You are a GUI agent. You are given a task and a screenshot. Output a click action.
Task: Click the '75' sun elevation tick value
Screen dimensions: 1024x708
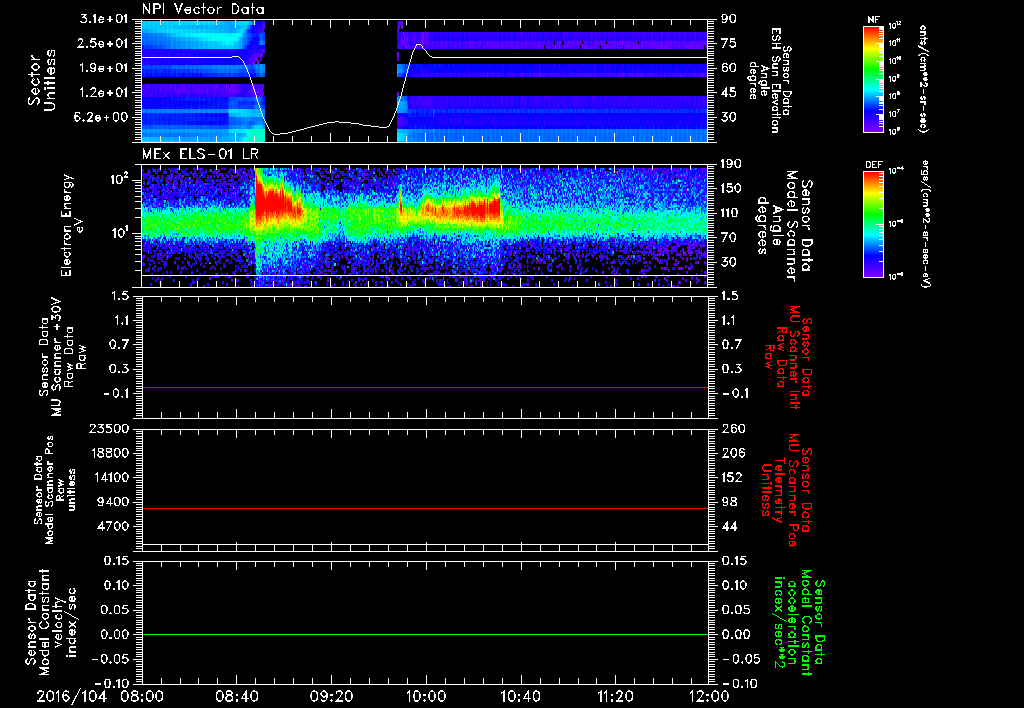click(729, 43)
